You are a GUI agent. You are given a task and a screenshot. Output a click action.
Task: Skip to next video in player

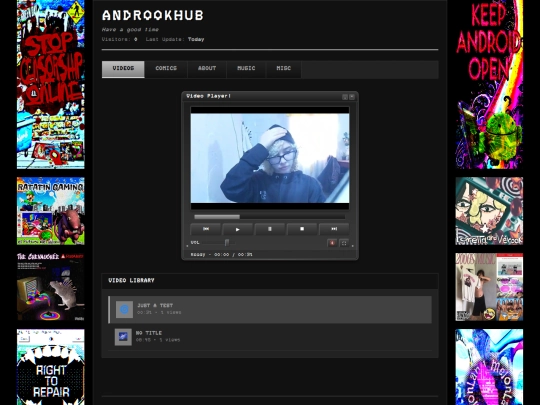[334, 229]
